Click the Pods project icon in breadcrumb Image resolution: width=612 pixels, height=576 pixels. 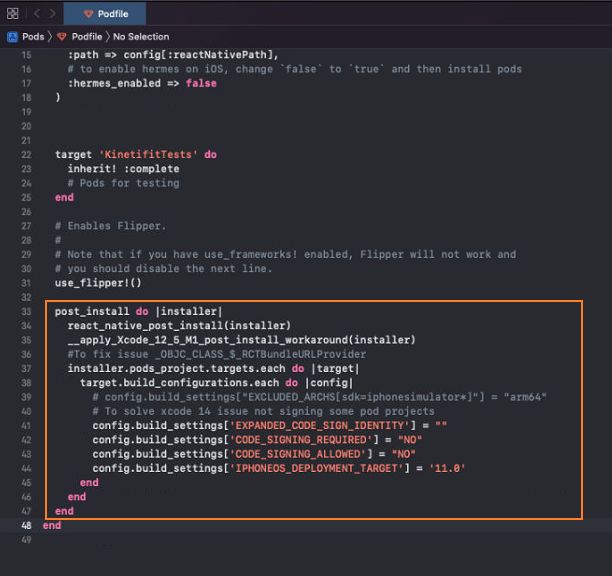click(x=12, y=37)
